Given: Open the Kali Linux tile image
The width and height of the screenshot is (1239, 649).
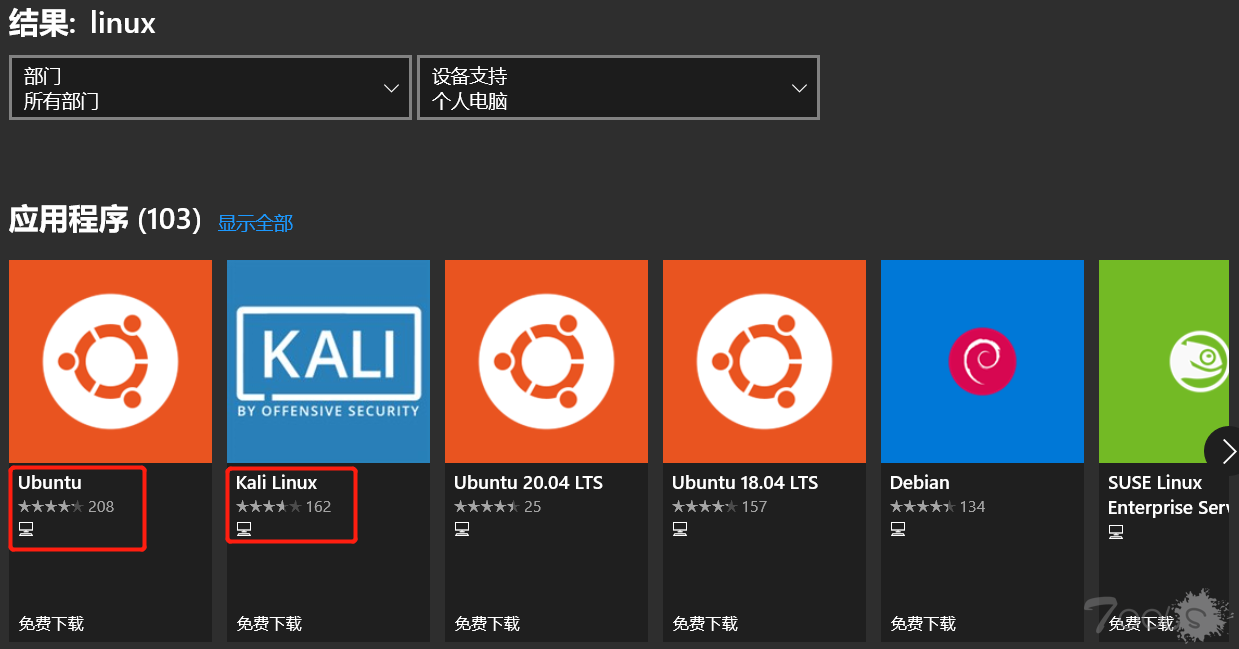Looking at the screenshot, I should point(328,361).
